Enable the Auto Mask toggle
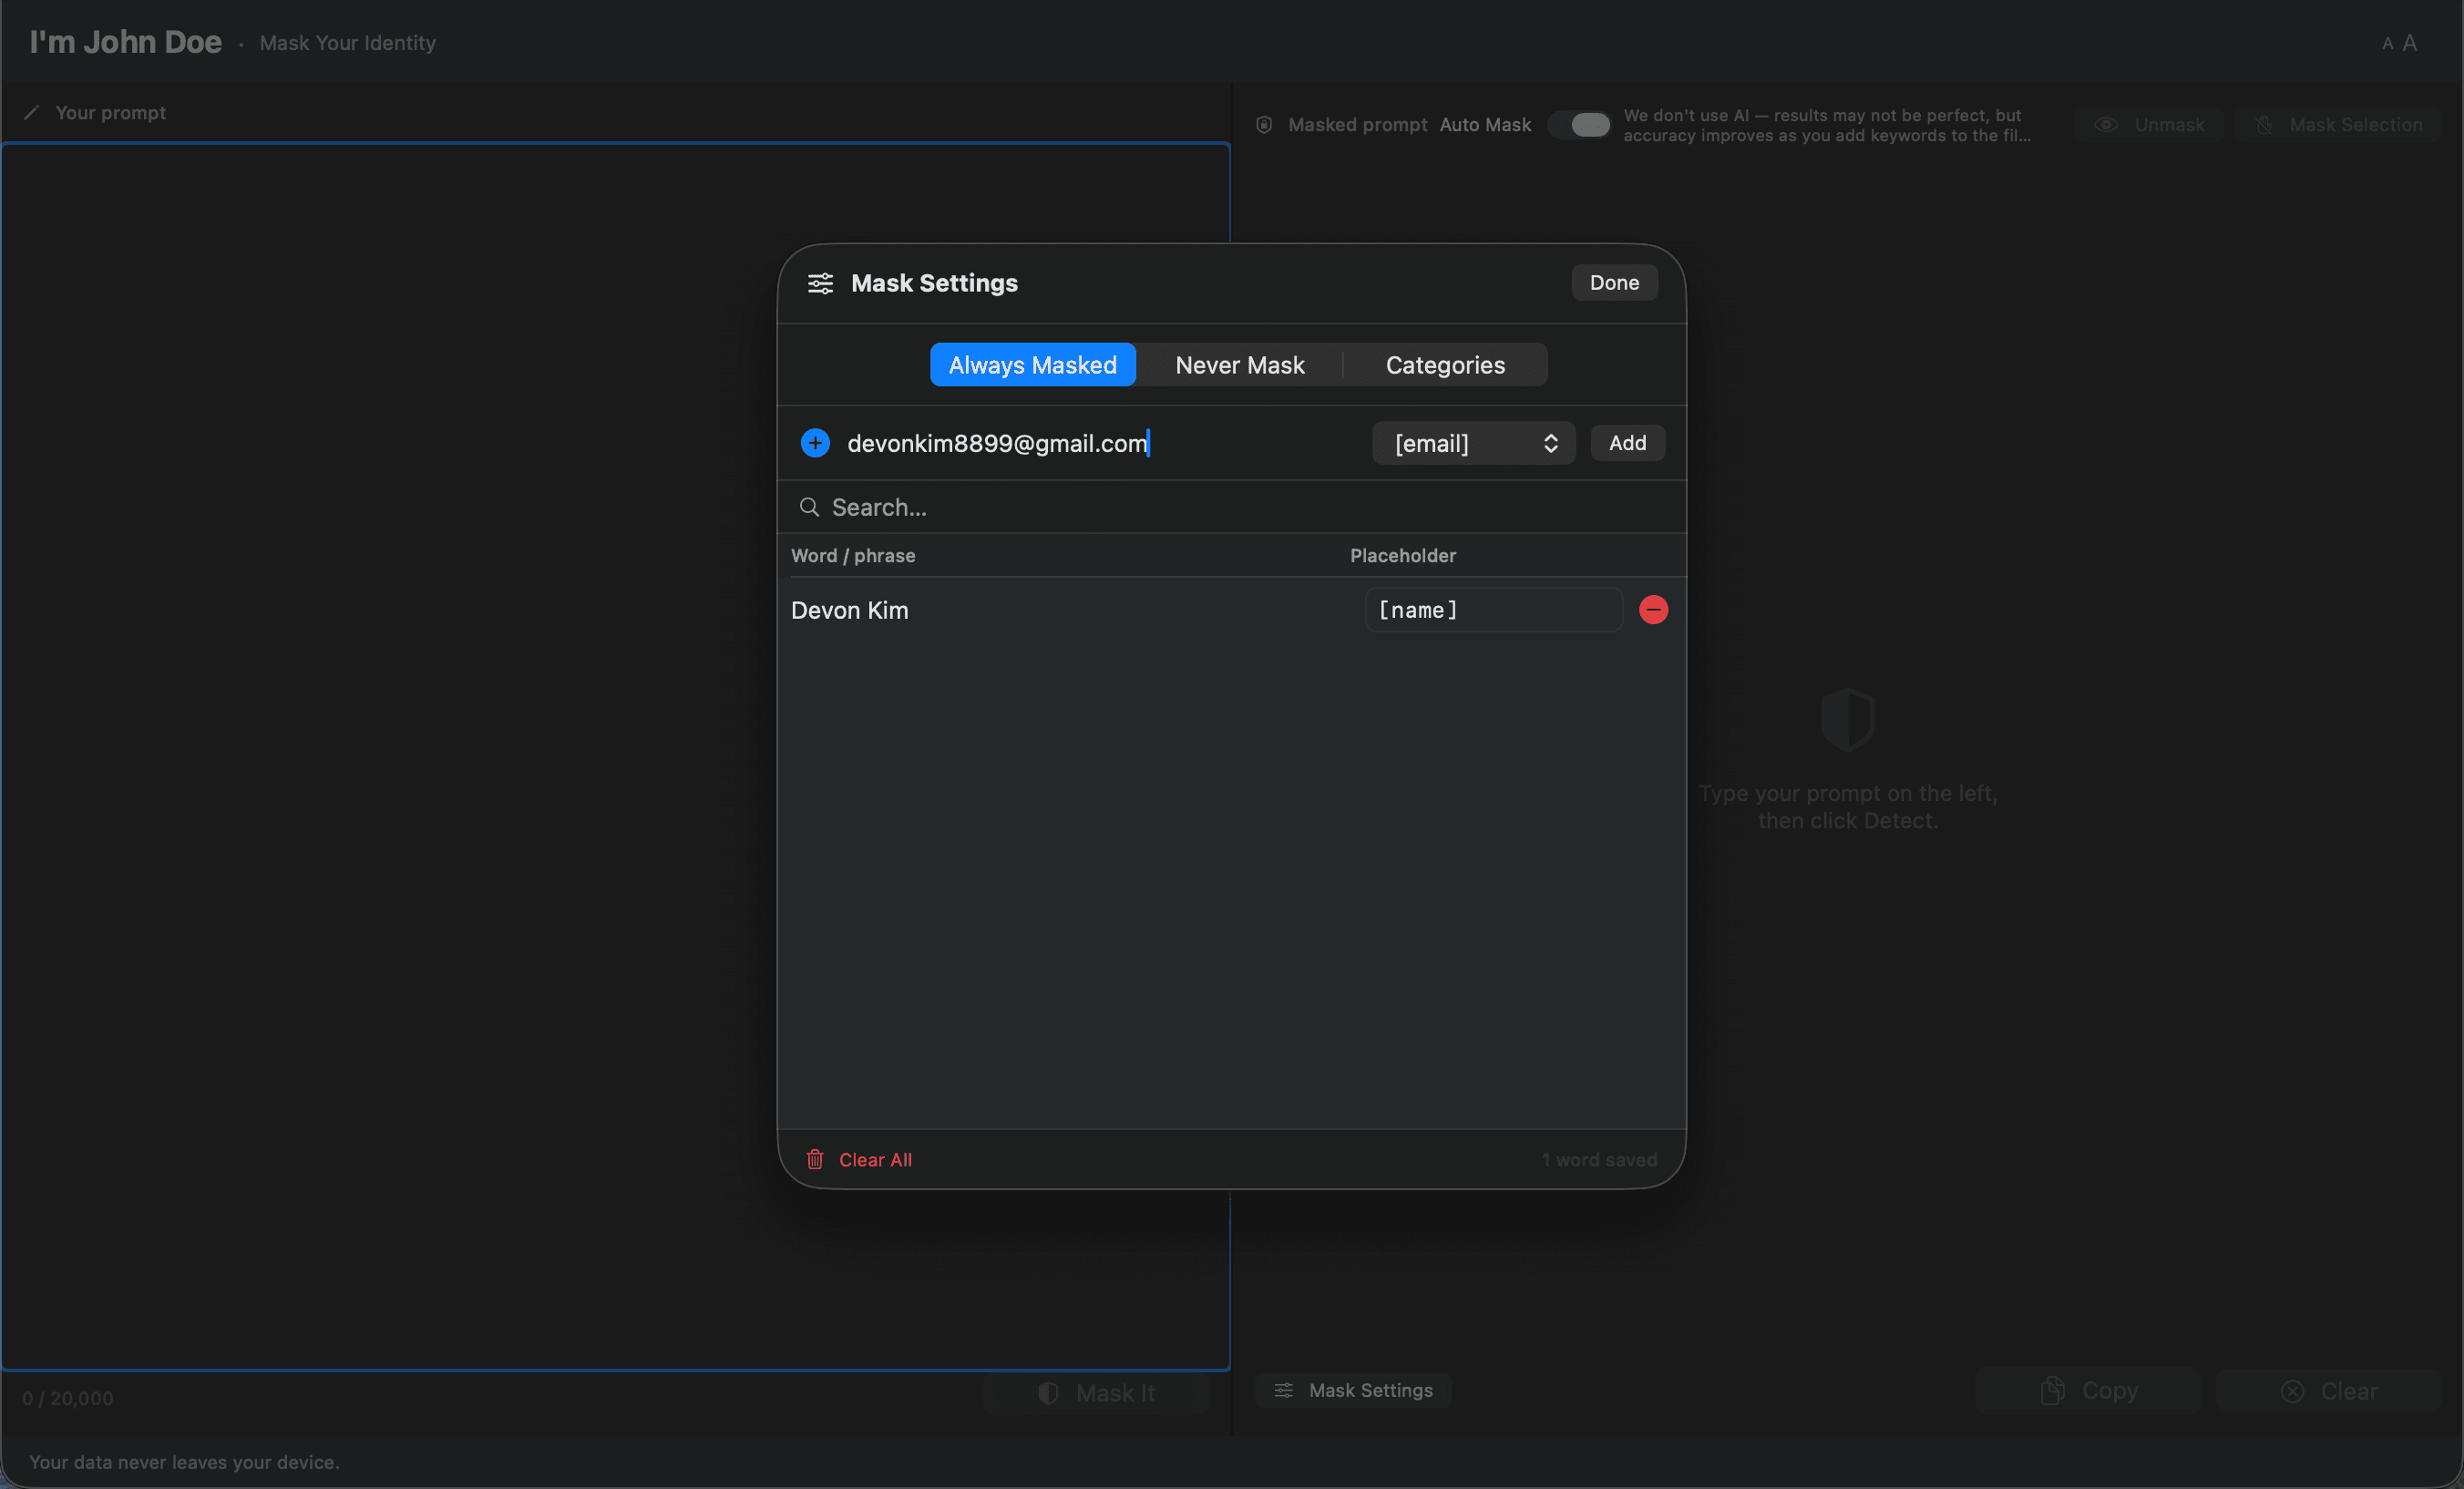2464x1489 pixels. coord(1580,124)
